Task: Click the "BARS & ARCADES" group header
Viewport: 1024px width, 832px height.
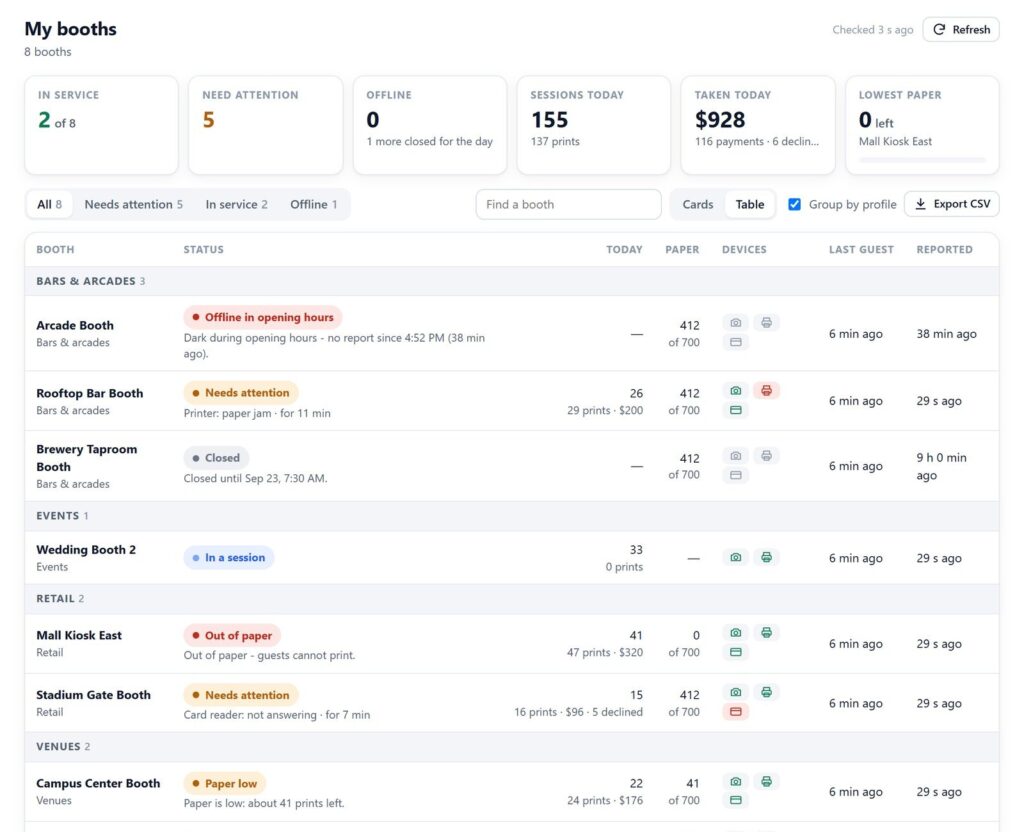Action: tap(512, 281)
